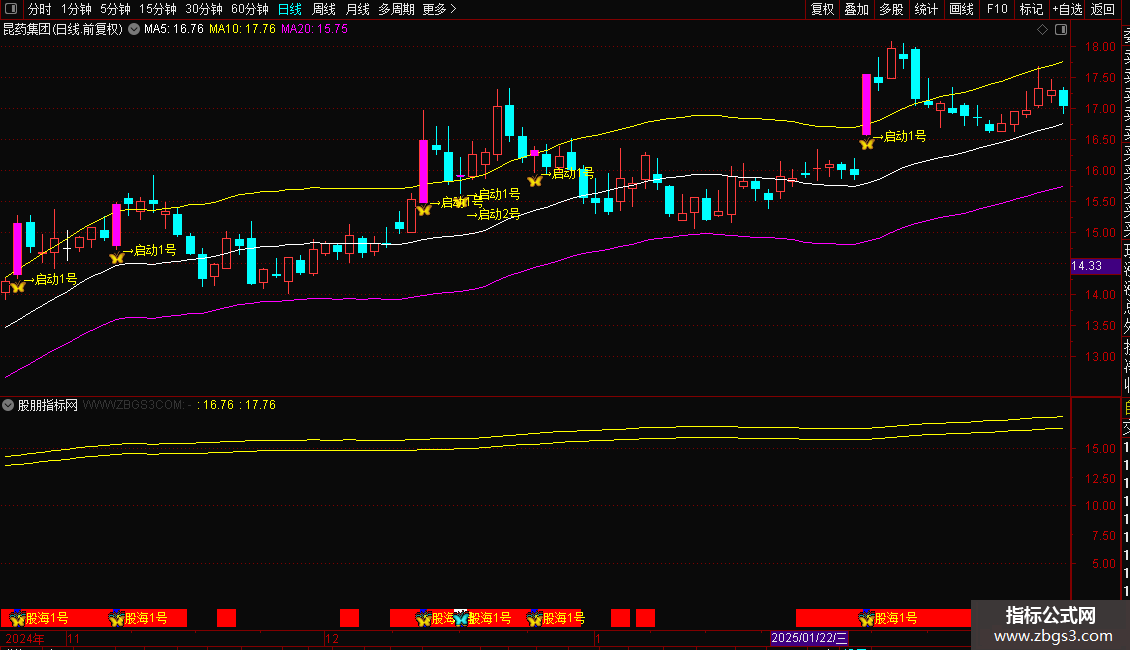Switch to 周线 weekly chart
The height and width of the screenshot is (650, 1130).
click(324, 9)
